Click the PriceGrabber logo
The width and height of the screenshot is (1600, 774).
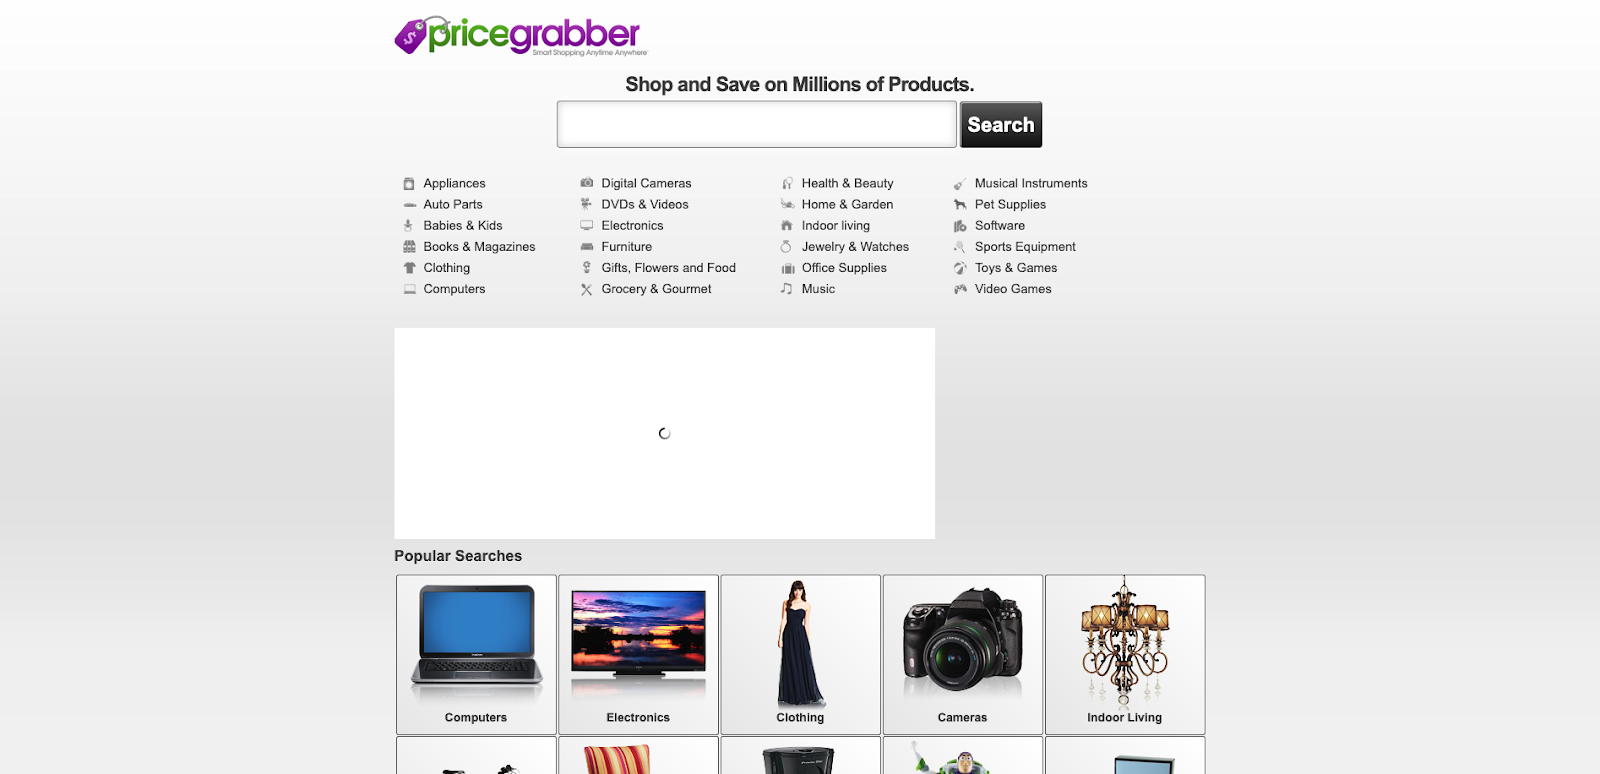pos(520,35)
